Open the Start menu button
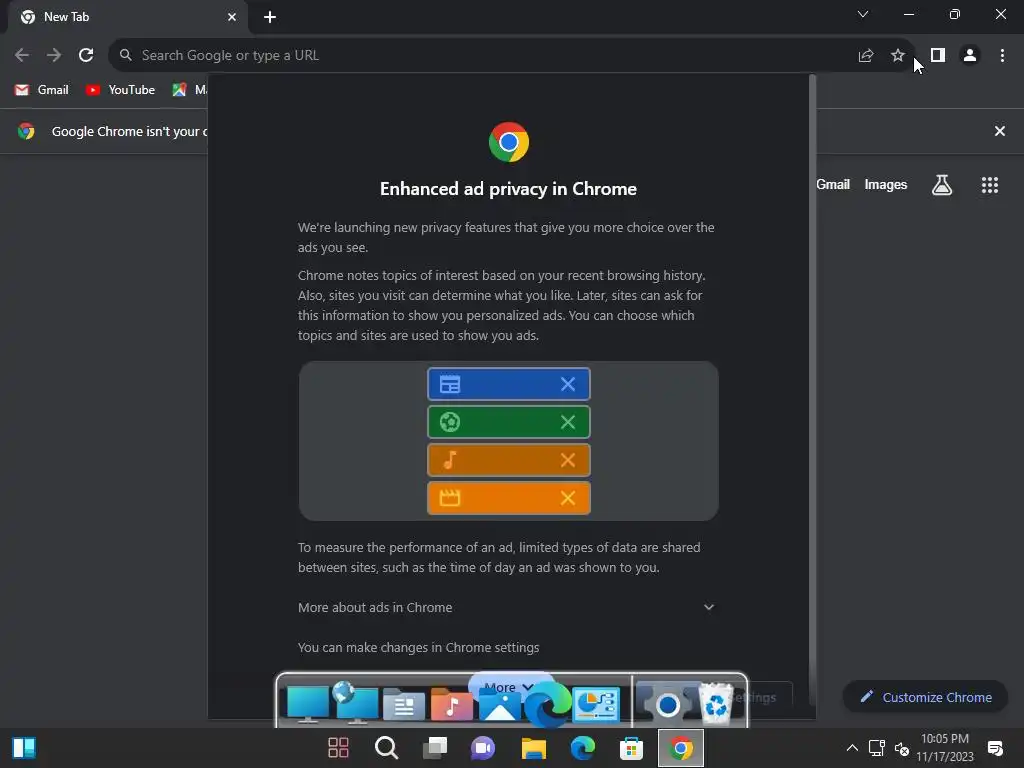Image resolution: width=1024 pixels, height=768 pixels. pos(24,748)
